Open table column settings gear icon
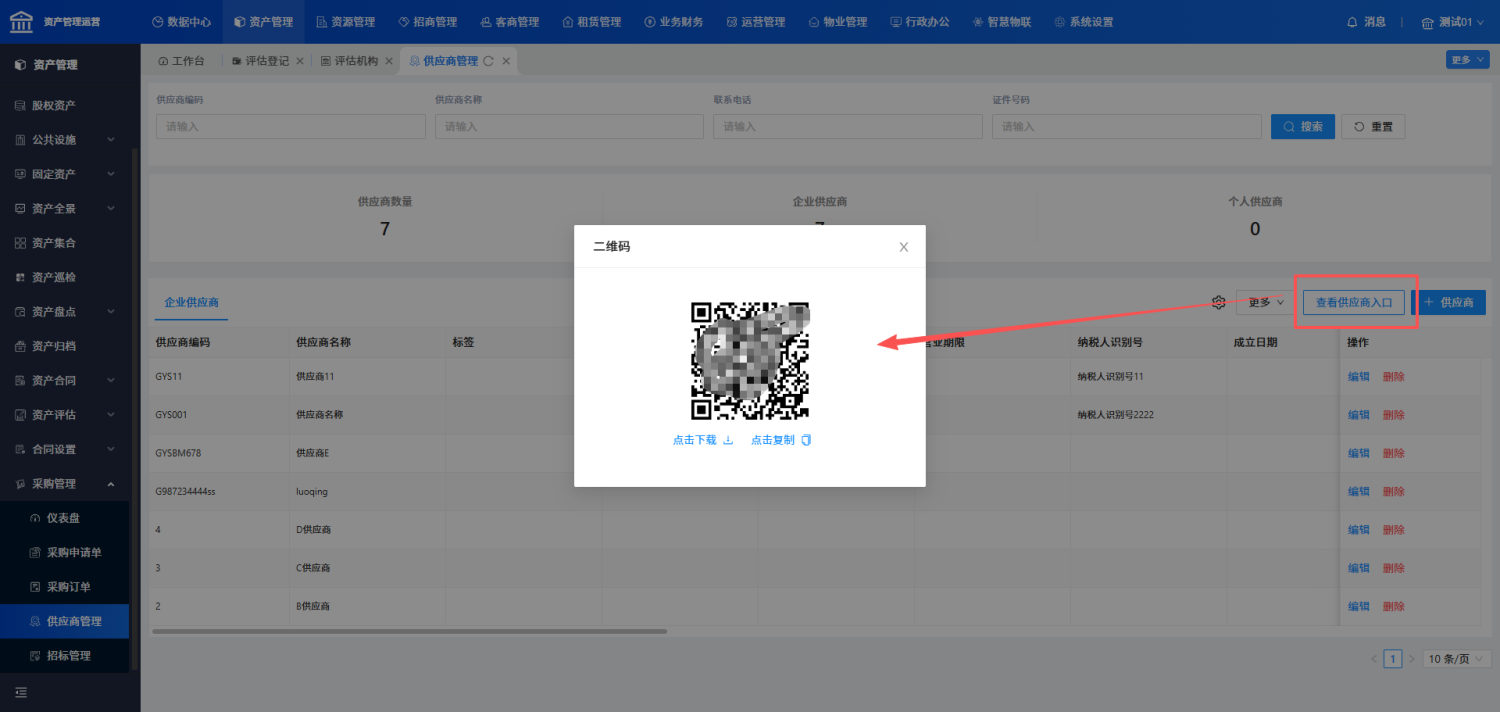The width and height of the screenshot is (1500, 712). pos(1219,302)
